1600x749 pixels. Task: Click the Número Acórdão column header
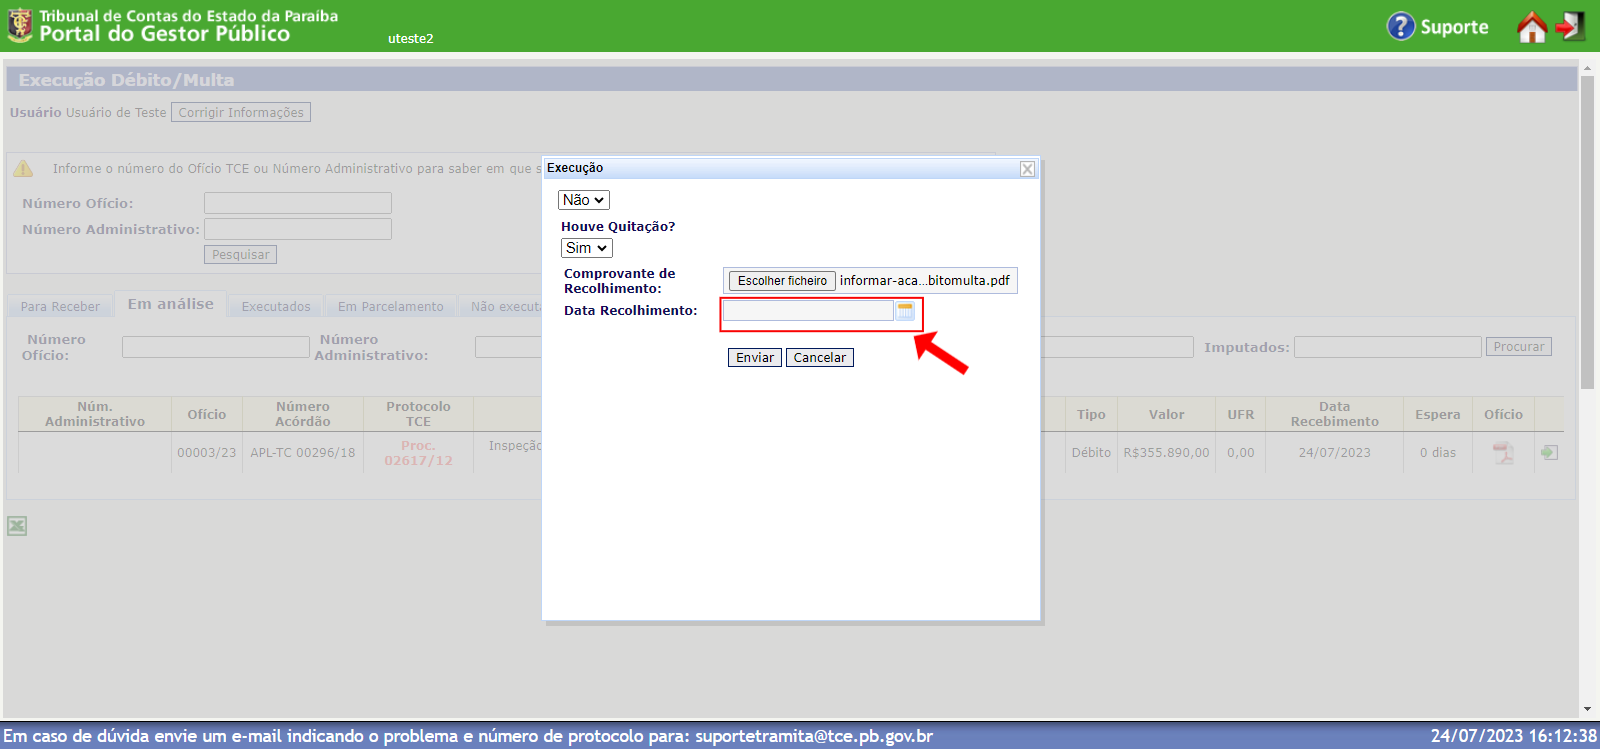[303, 414]
